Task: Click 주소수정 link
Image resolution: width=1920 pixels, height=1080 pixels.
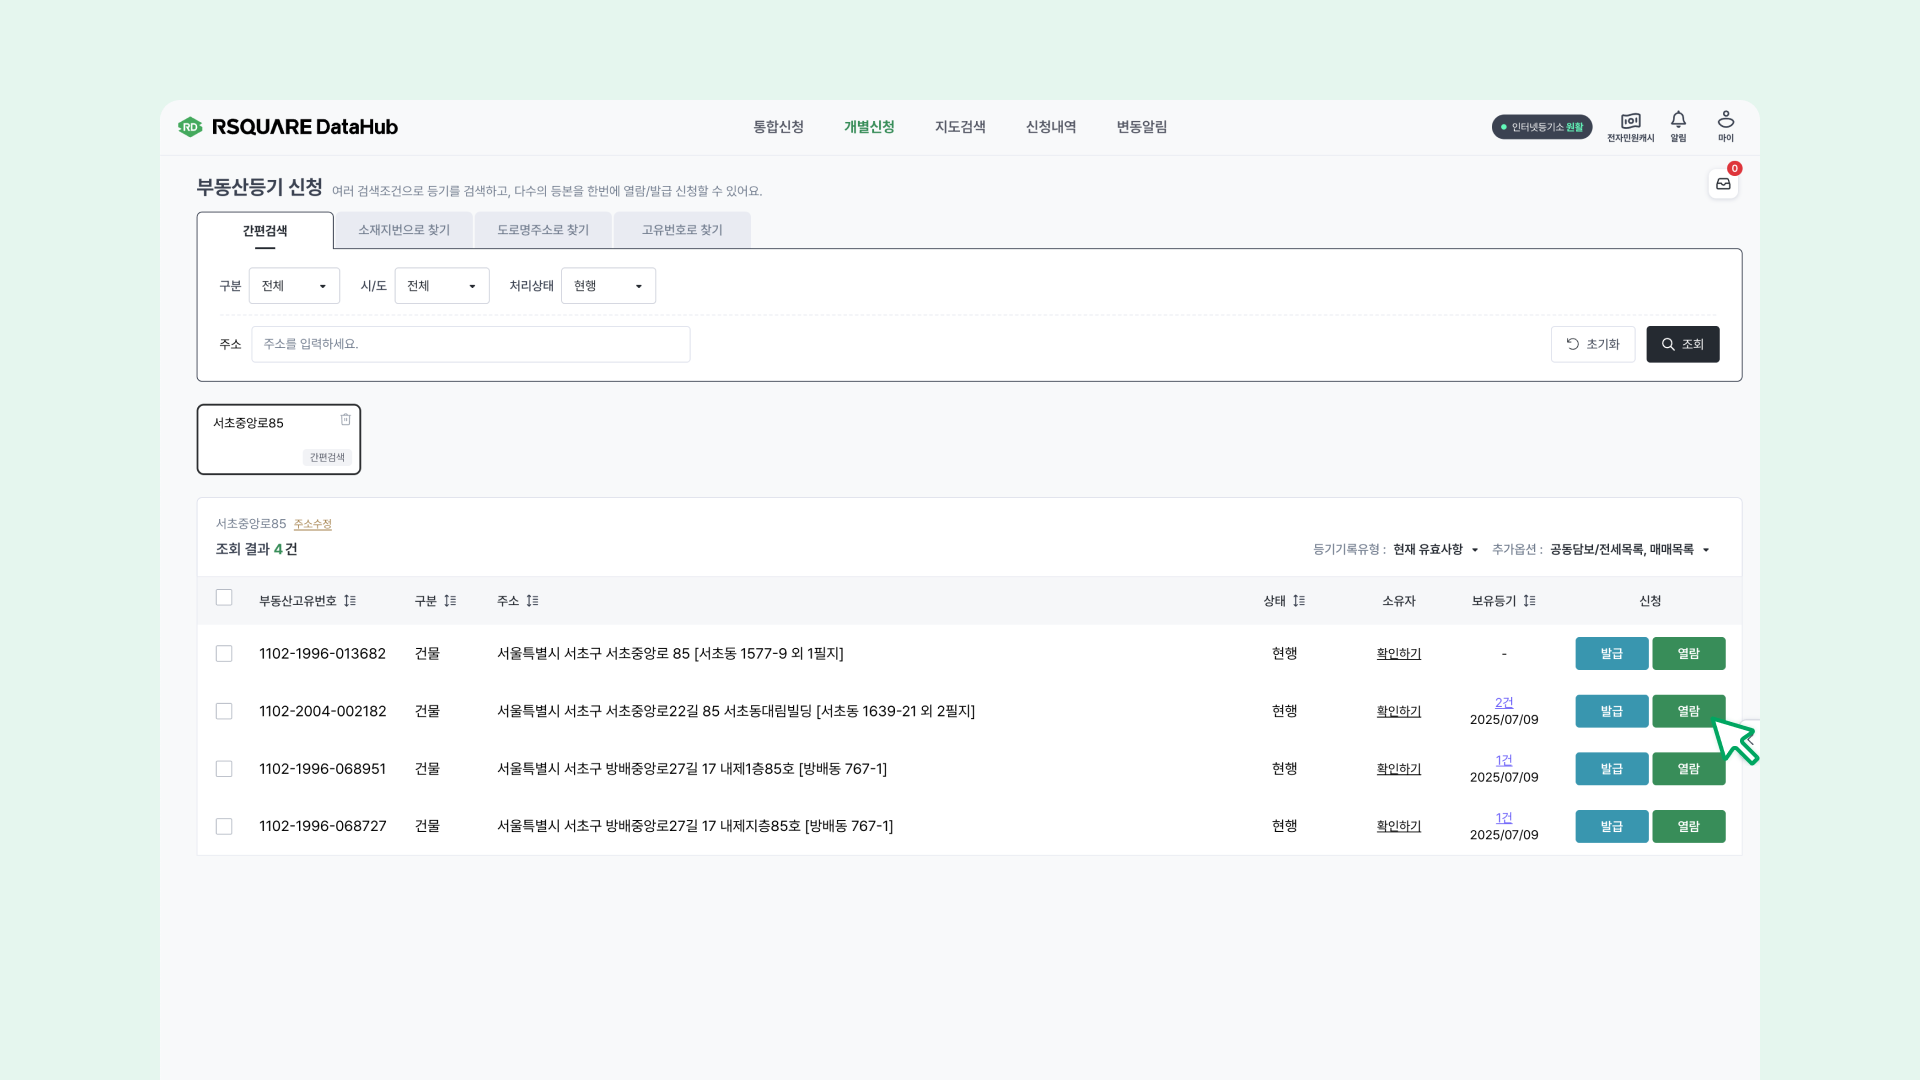Action: (x=312, y=525)
